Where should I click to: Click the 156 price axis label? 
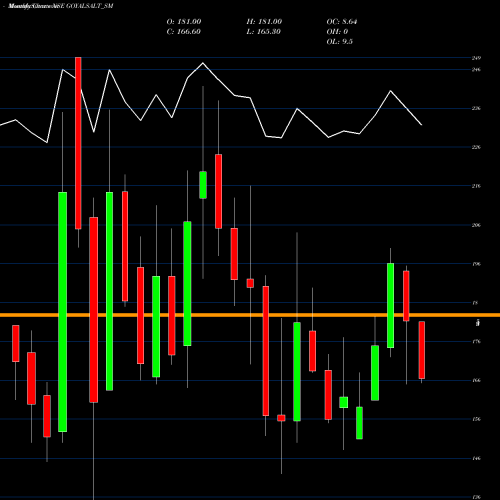point(476,419)
